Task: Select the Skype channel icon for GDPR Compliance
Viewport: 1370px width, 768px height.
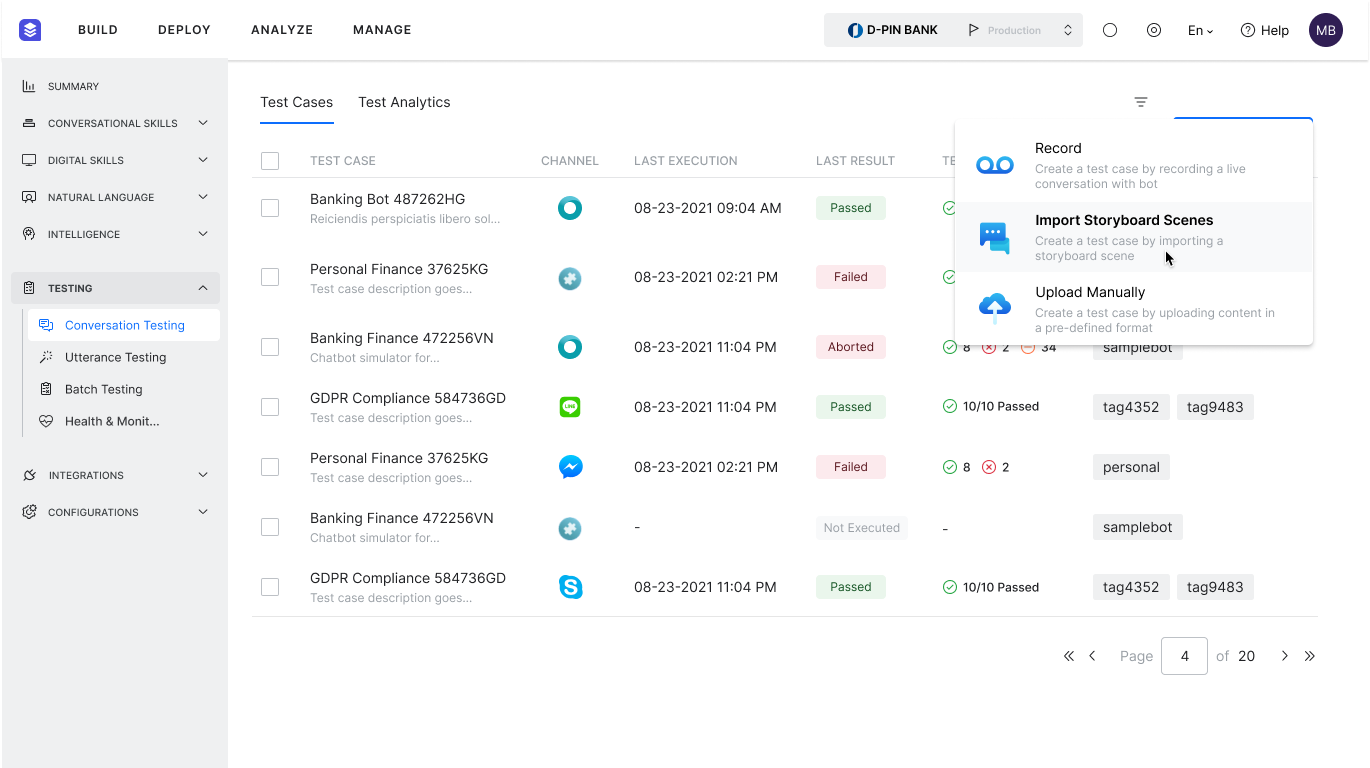Action: [571, 587]
